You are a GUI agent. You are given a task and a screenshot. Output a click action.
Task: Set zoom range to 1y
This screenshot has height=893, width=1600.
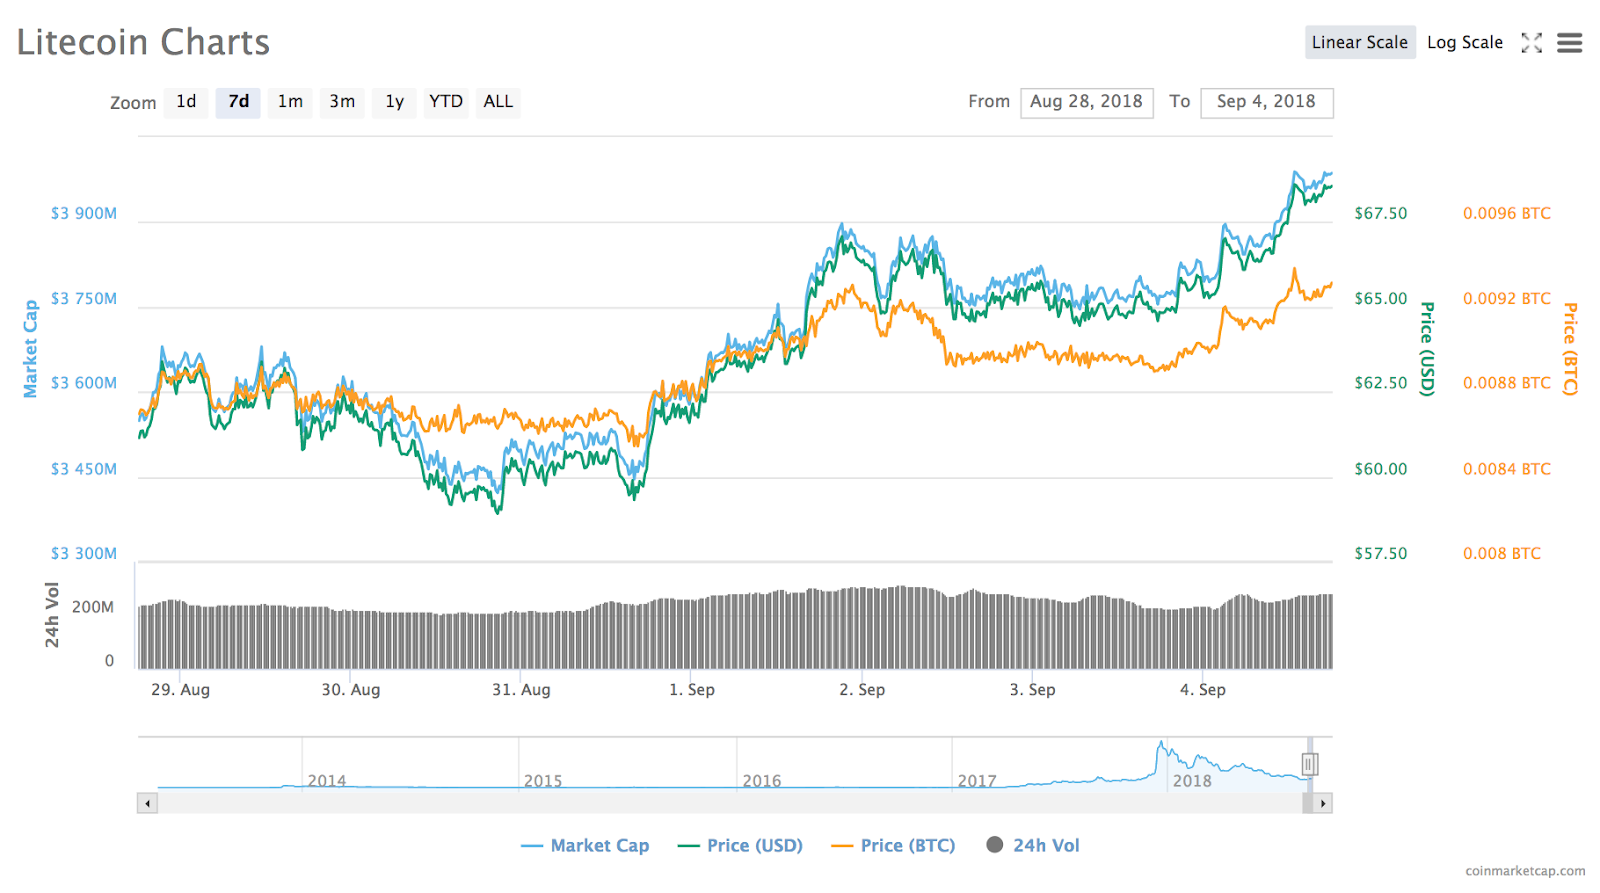coord(394,102)
